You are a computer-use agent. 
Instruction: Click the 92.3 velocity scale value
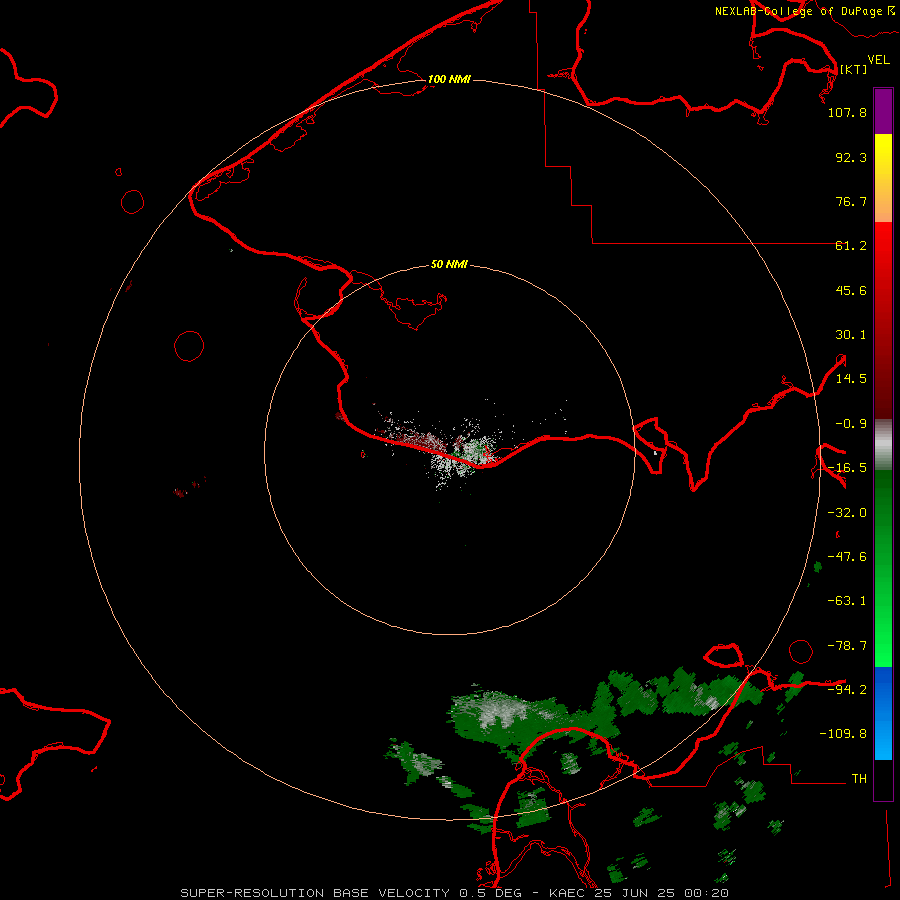click(x=851, y=157)
